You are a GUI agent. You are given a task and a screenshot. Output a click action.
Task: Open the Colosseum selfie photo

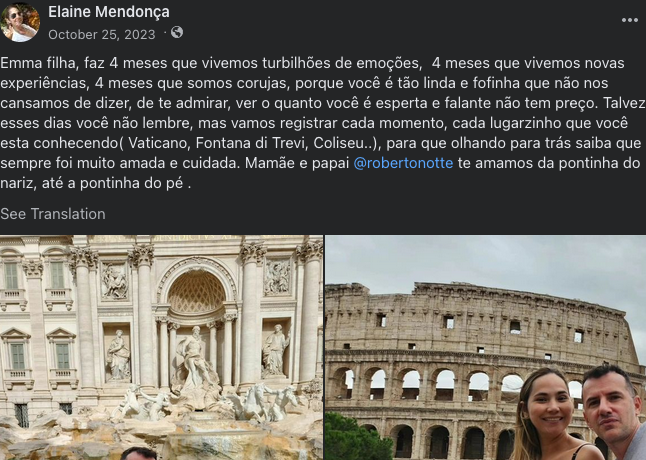(x=485, y=347)
